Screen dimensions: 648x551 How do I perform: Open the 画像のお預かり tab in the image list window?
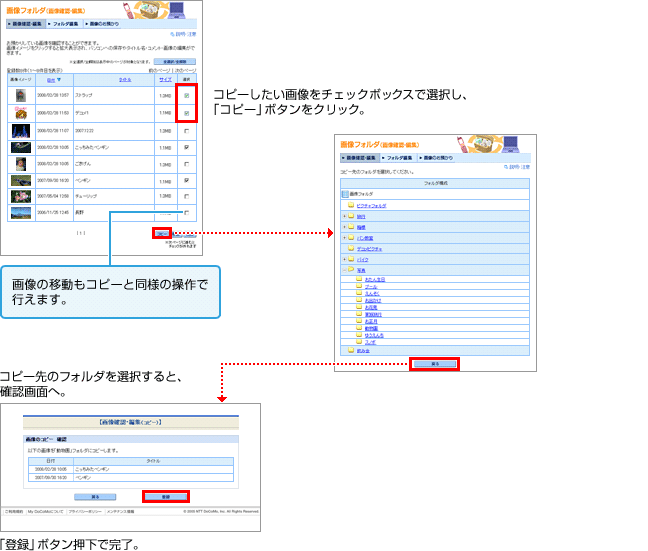tap(102, 24)
